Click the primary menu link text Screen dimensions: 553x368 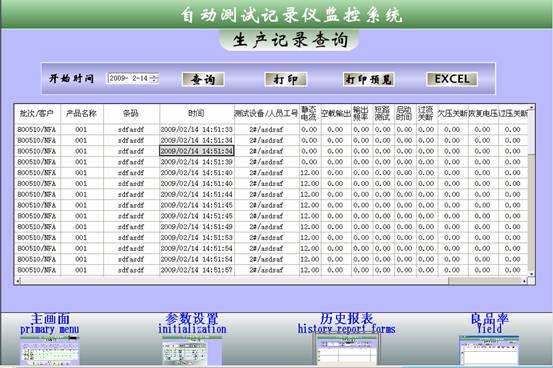coord(49,330)
